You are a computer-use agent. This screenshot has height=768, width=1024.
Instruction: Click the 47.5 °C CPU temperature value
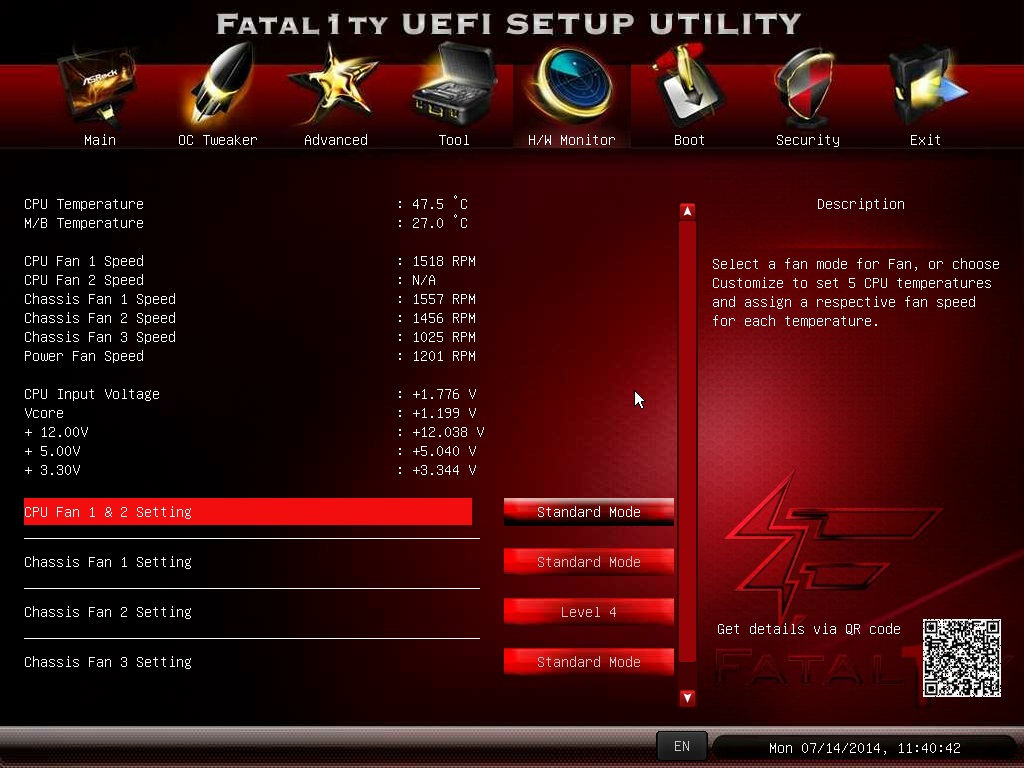click(440, 204)
